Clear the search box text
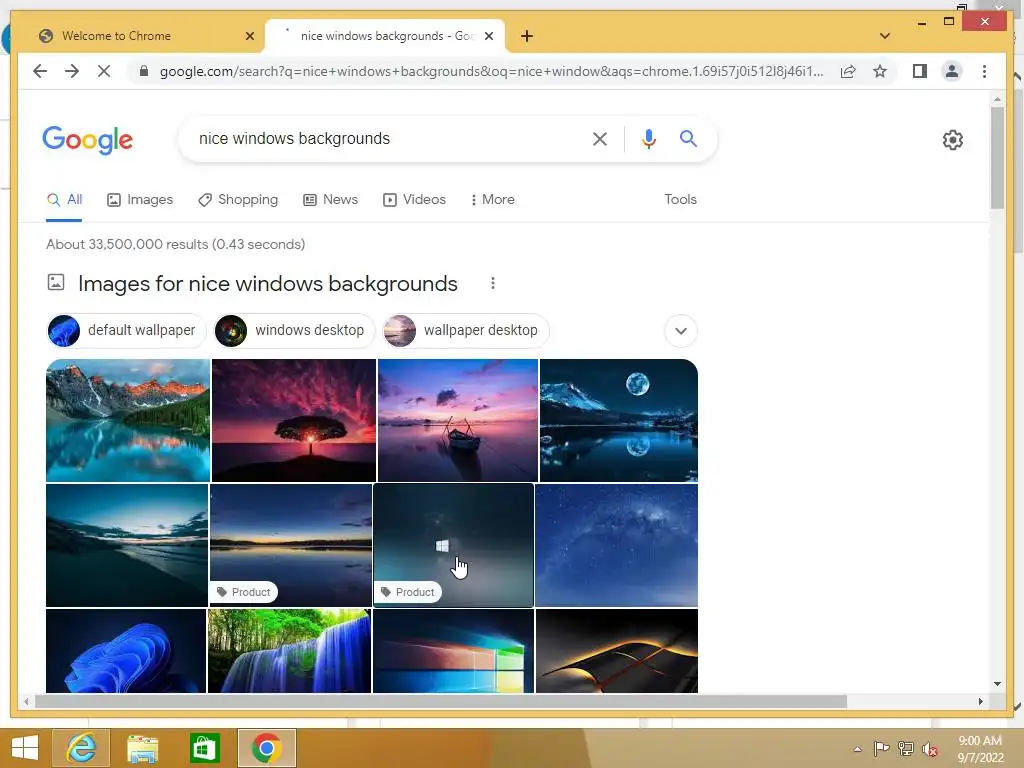Screen dimensions: 1024x768 pos(600,138)
